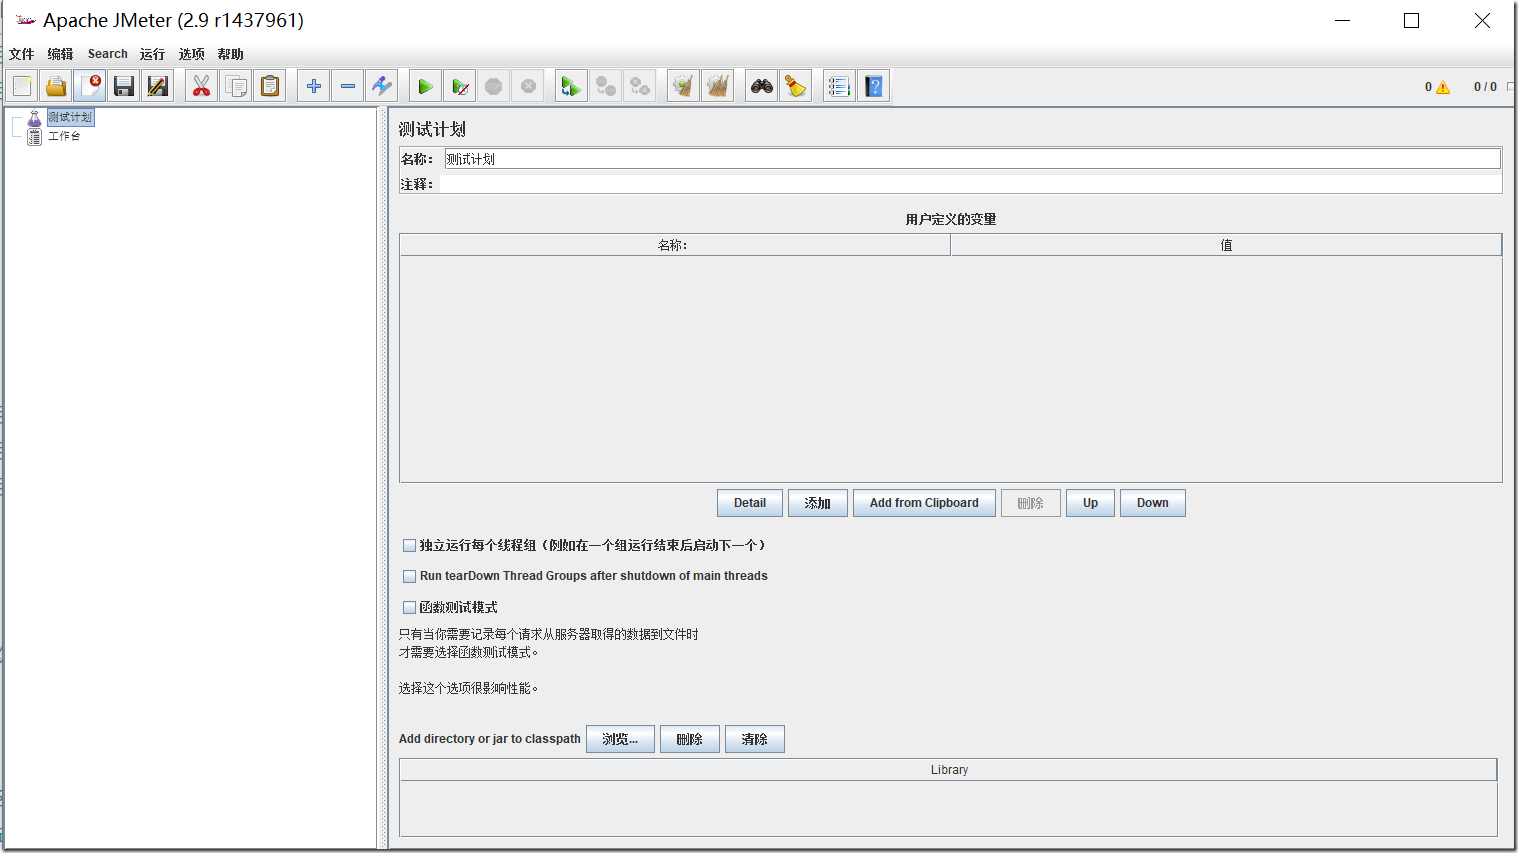
Task: Click the Save As pencil-floppy icon
Action: [158, 86]
